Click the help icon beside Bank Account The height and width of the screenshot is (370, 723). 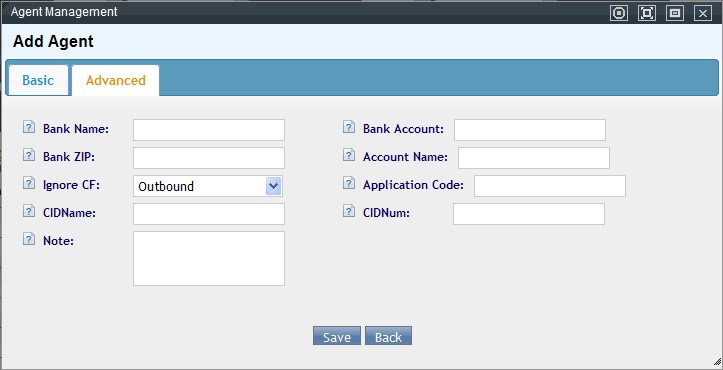[x=349, y=127]
